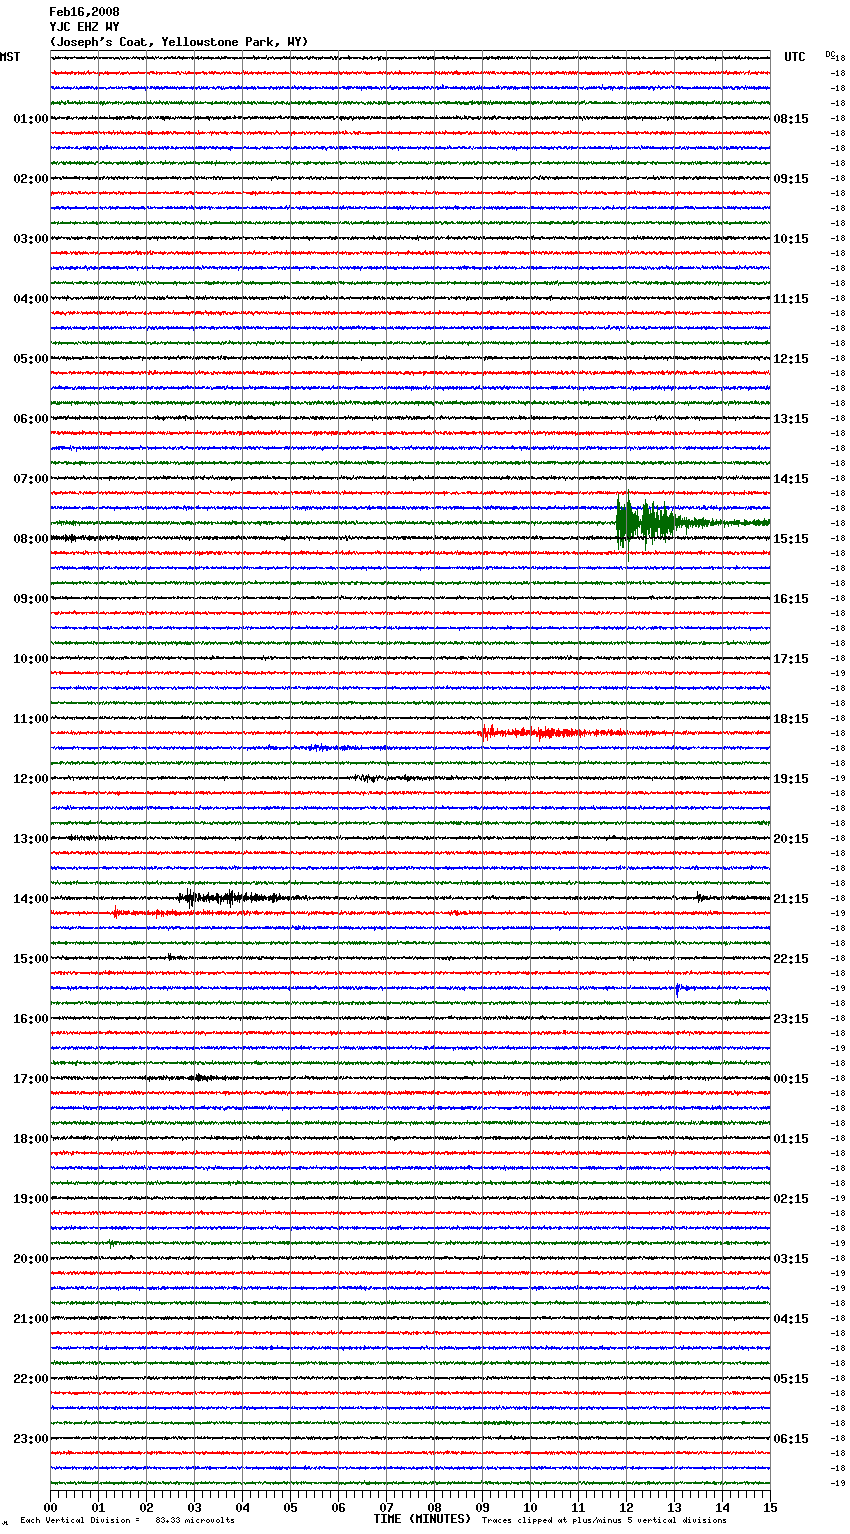Screen dimensions: 850x1534
Task: Select the 12:00 MST time label
Action: (30, 779)
